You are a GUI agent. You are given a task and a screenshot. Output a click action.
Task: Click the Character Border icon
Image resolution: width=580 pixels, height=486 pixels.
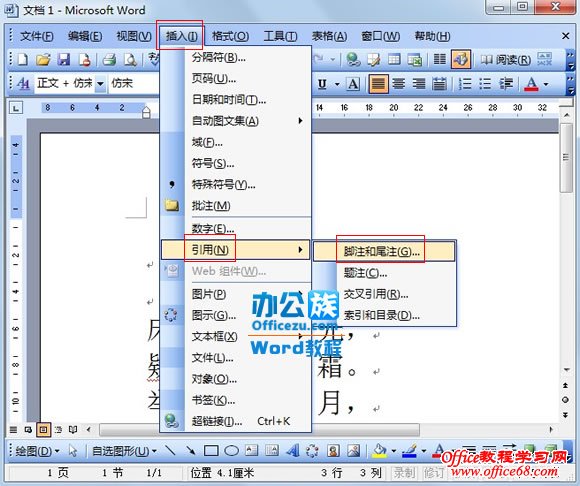coord(353,84)
